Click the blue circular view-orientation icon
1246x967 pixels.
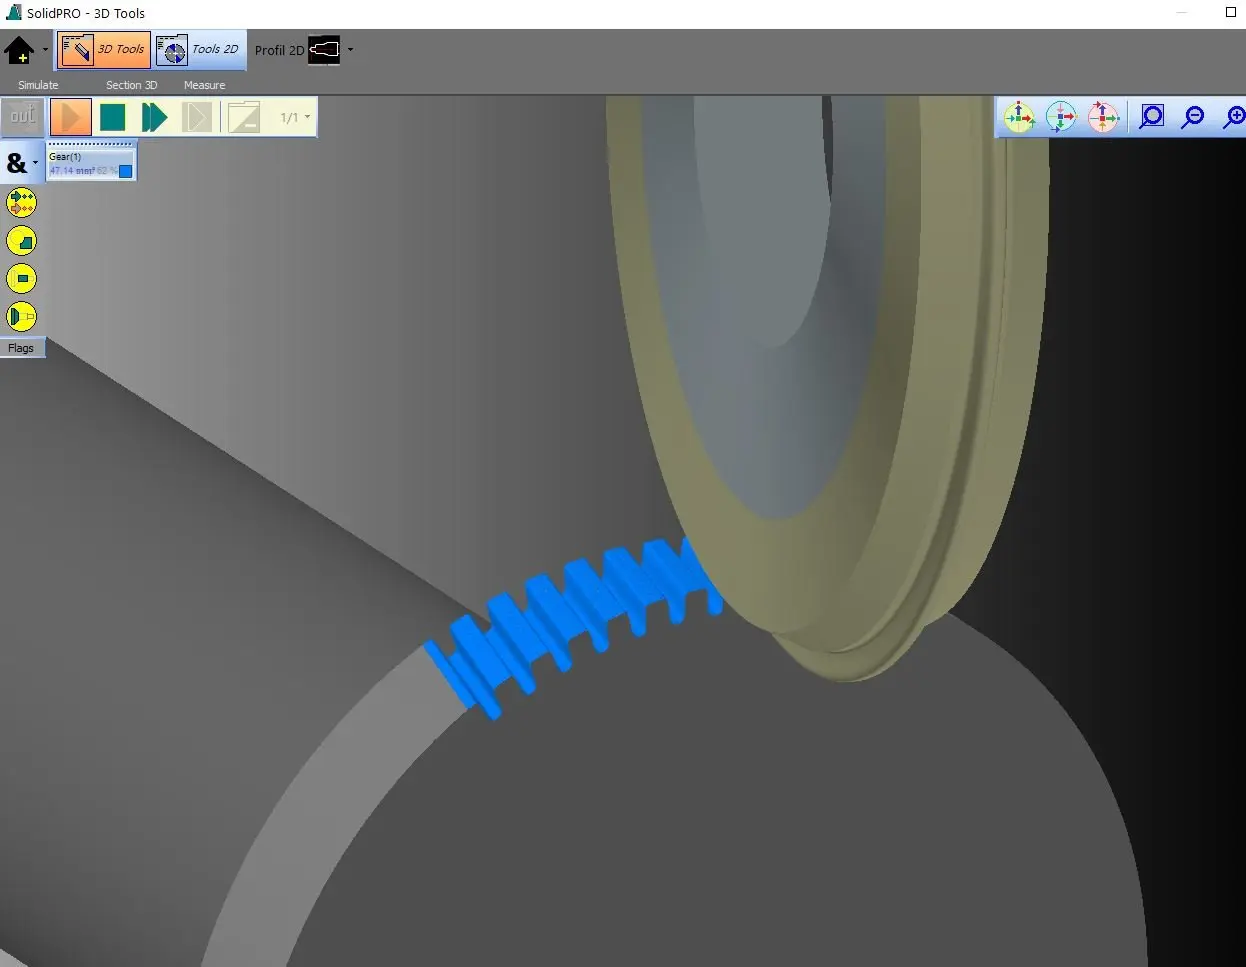(1061, 117)
